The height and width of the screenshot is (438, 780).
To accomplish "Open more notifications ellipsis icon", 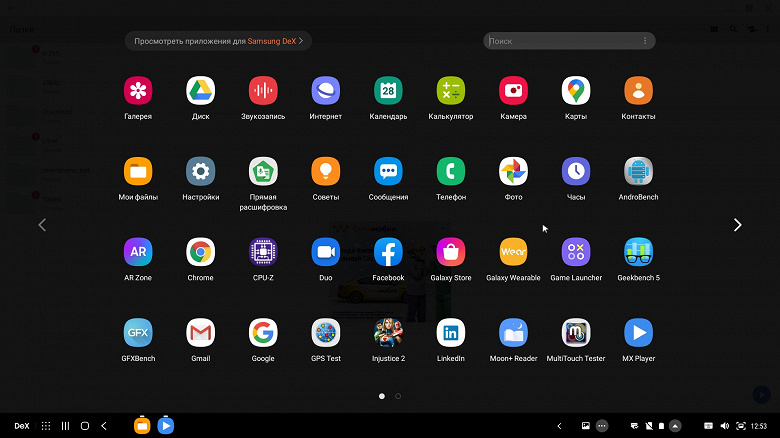I will pos(602,426).
